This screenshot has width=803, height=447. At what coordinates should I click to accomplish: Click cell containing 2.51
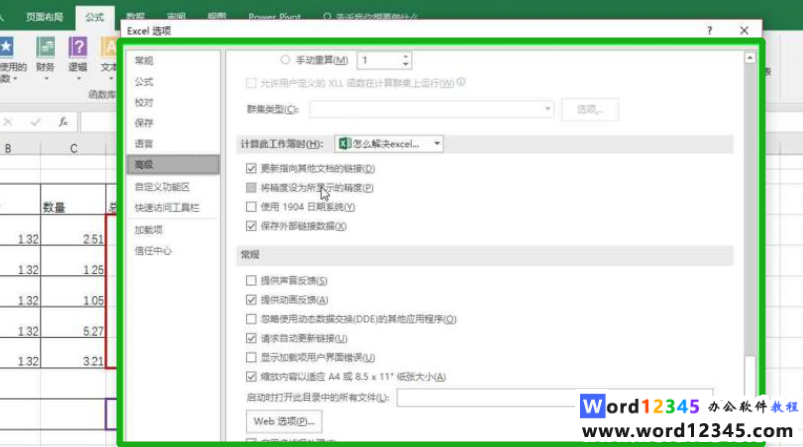[73, 230]
